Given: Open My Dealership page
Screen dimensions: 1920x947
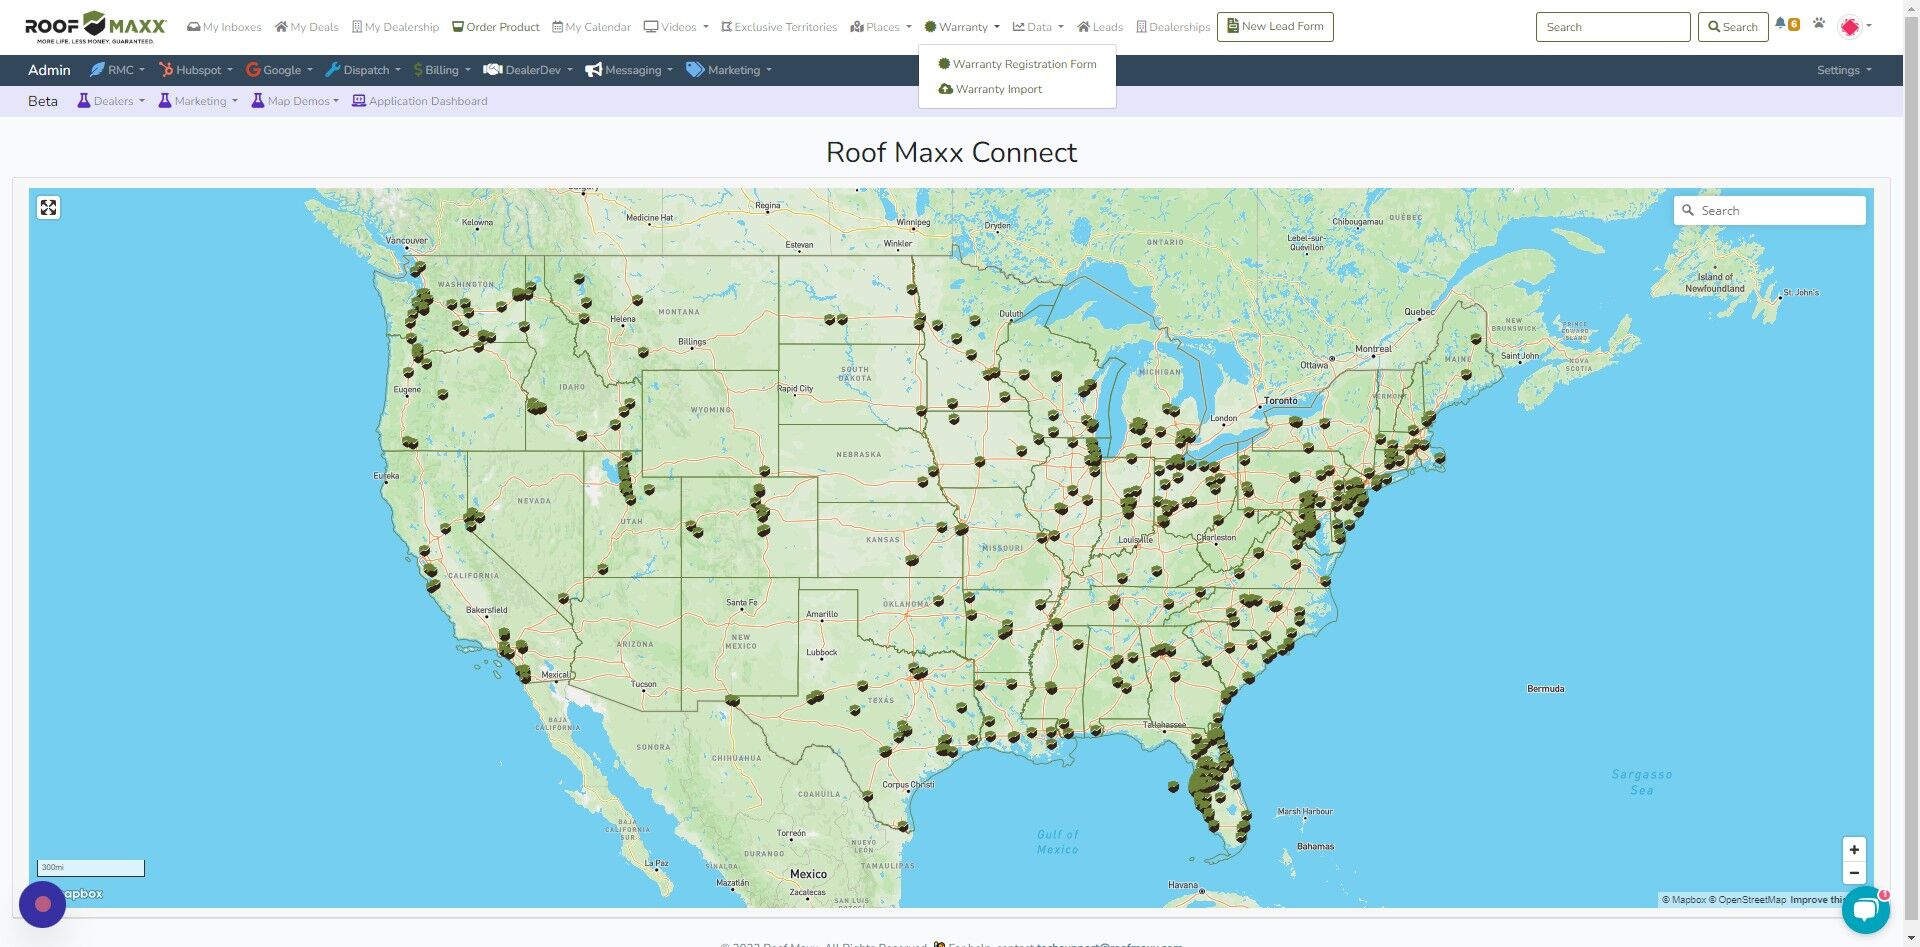Looking at the screenshot, I should coord(395,27).
